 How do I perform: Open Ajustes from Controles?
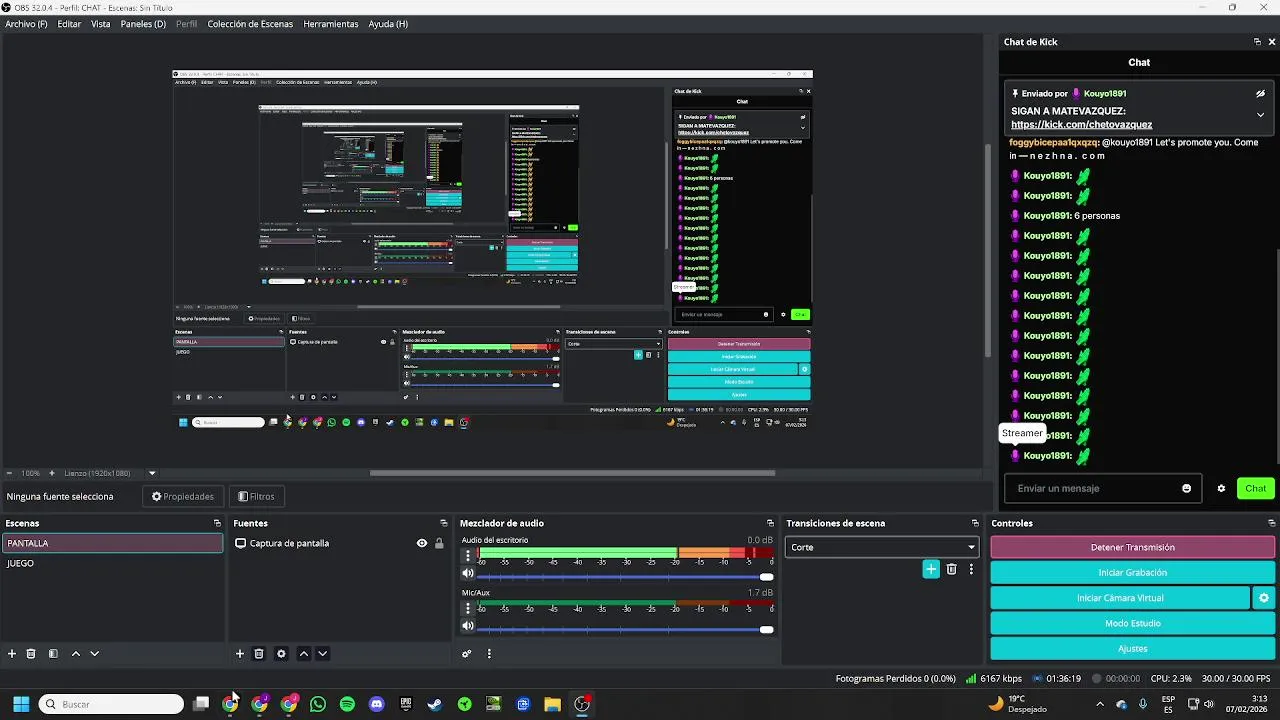[x=1133, y=648]
